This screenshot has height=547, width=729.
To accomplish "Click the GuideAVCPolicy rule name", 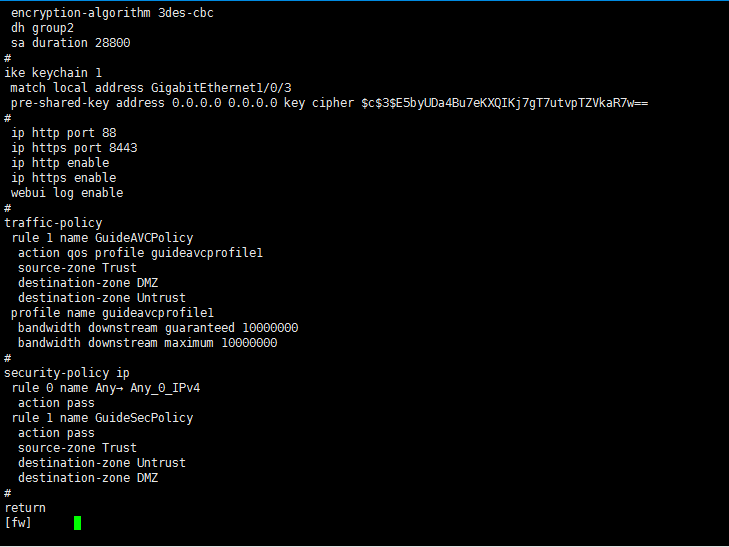I will pos(144,238).
